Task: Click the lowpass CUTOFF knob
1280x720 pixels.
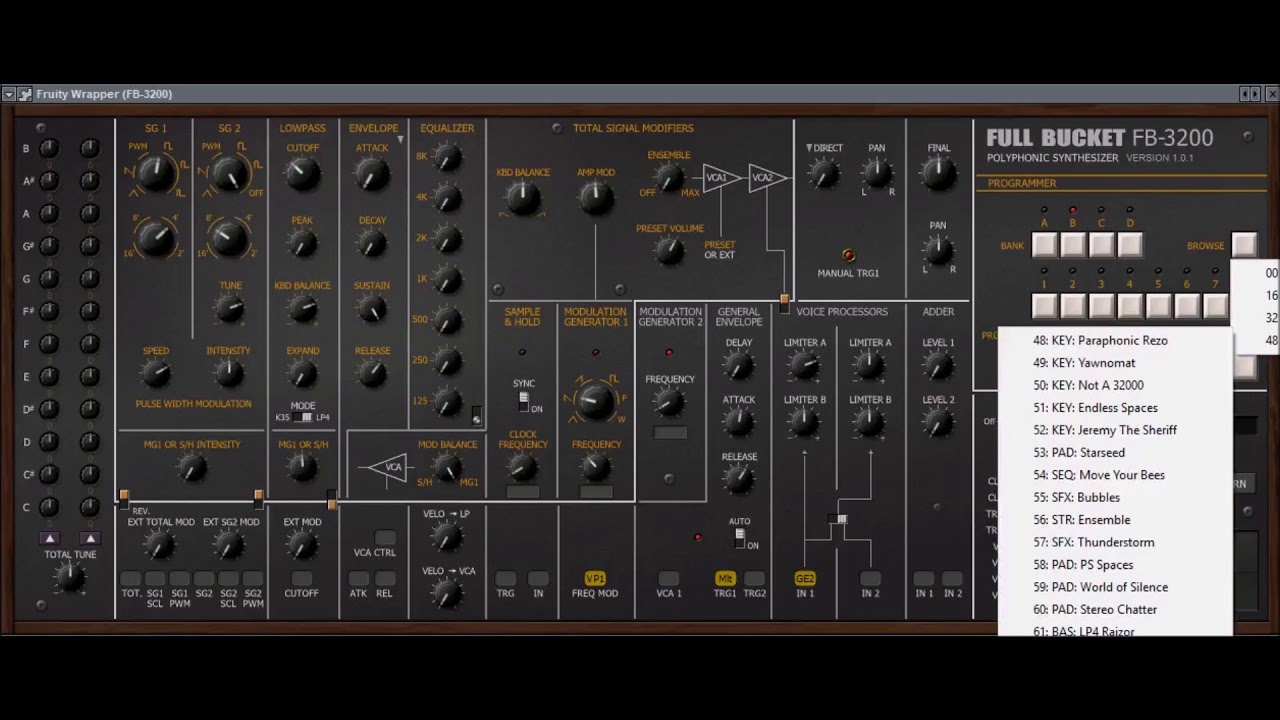Action: coord(302,175)
